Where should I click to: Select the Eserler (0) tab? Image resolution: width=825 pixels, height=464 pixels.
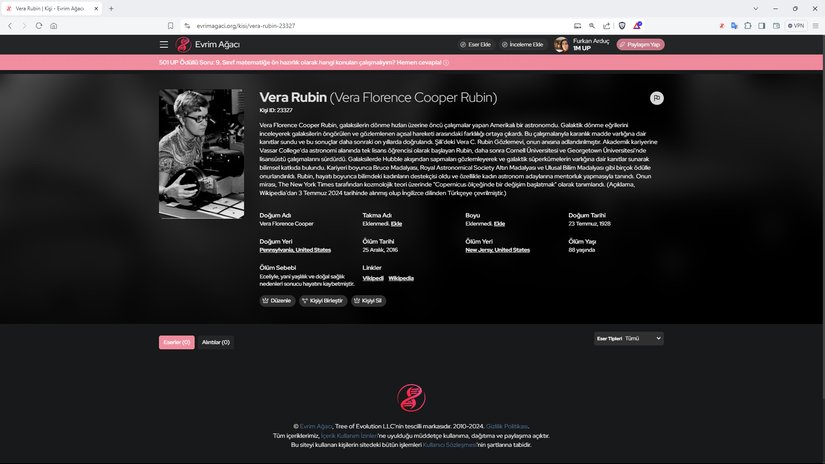(177, 342)
